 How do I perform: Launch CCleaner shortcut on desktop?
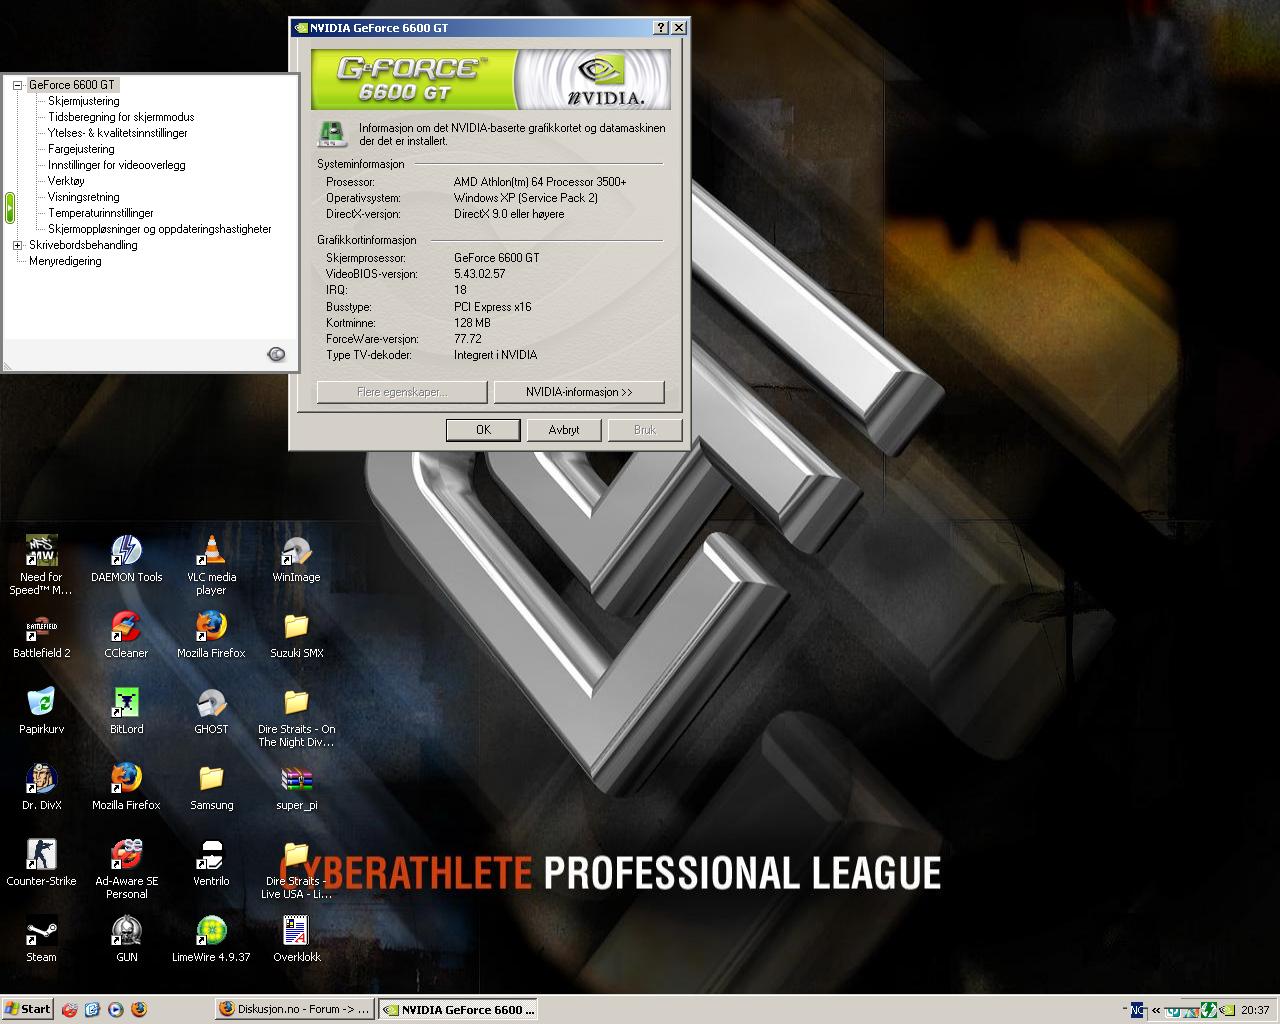point(126,634)
